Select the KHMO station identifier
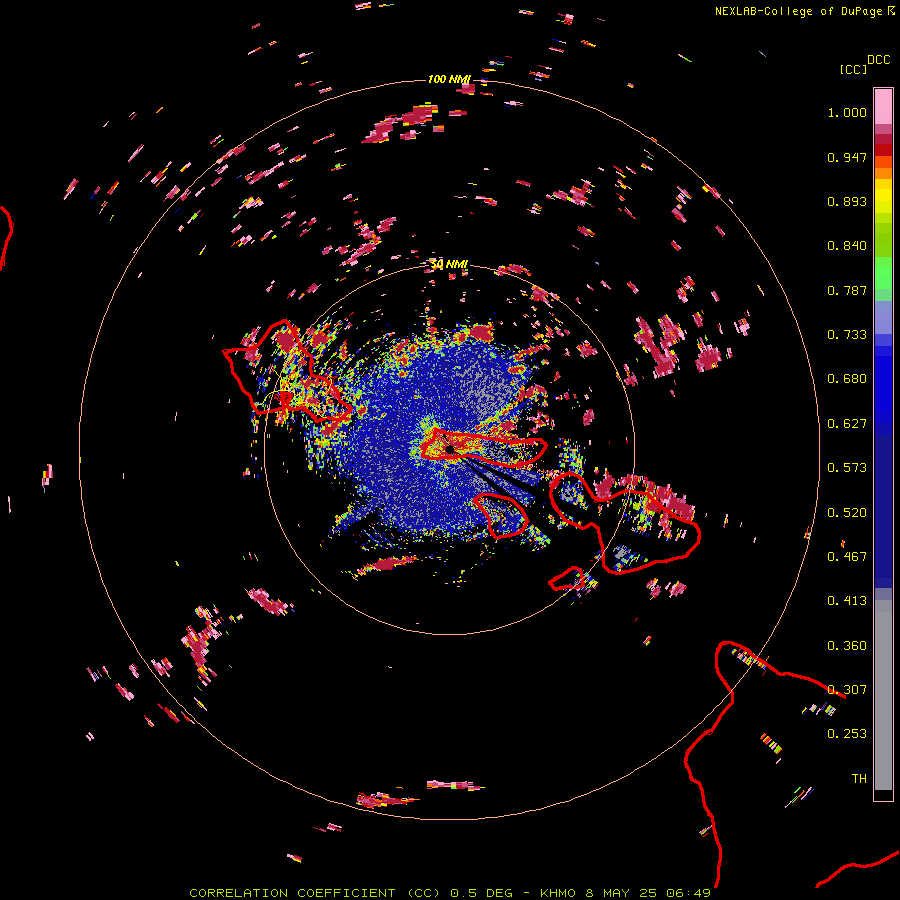 pos(557,893)
